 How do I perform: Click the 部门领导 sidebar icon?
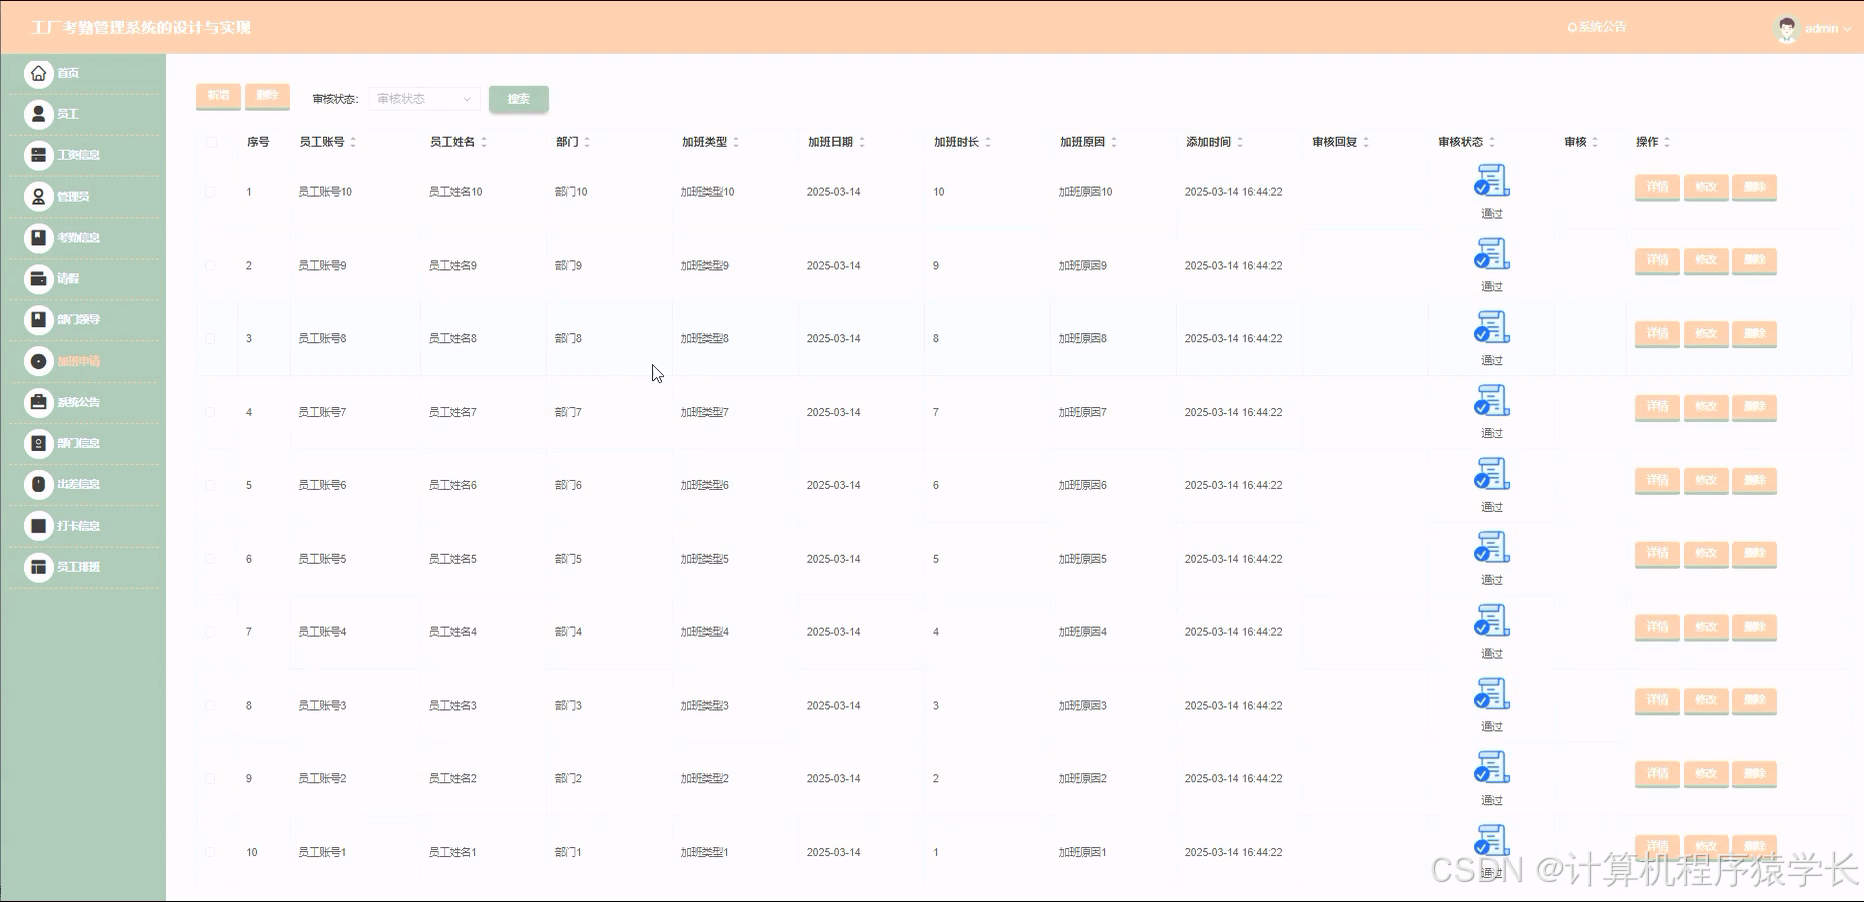click(38, 319)
